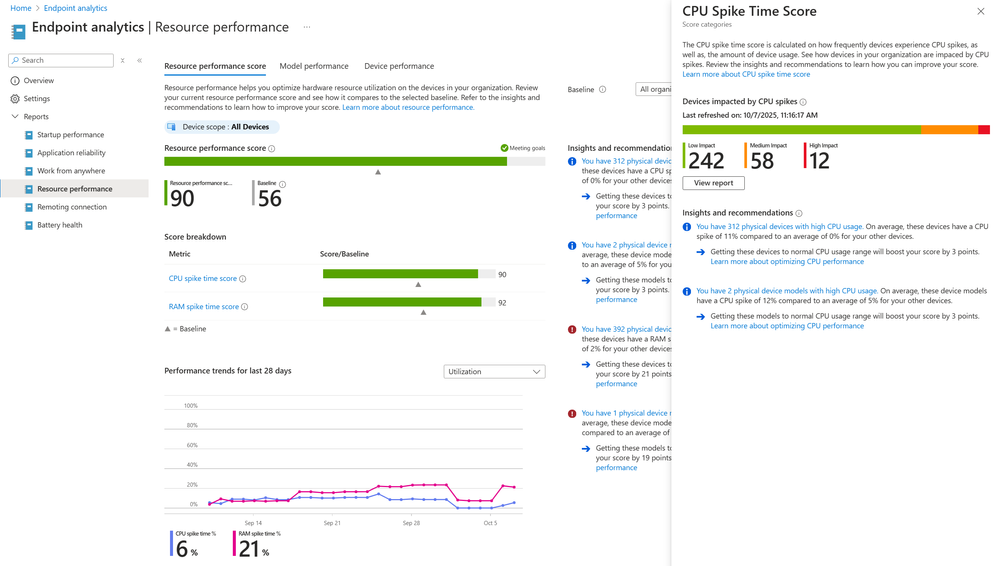
Task: Click the Device scope All Devices pill
Action: click(x=222, y=127)
